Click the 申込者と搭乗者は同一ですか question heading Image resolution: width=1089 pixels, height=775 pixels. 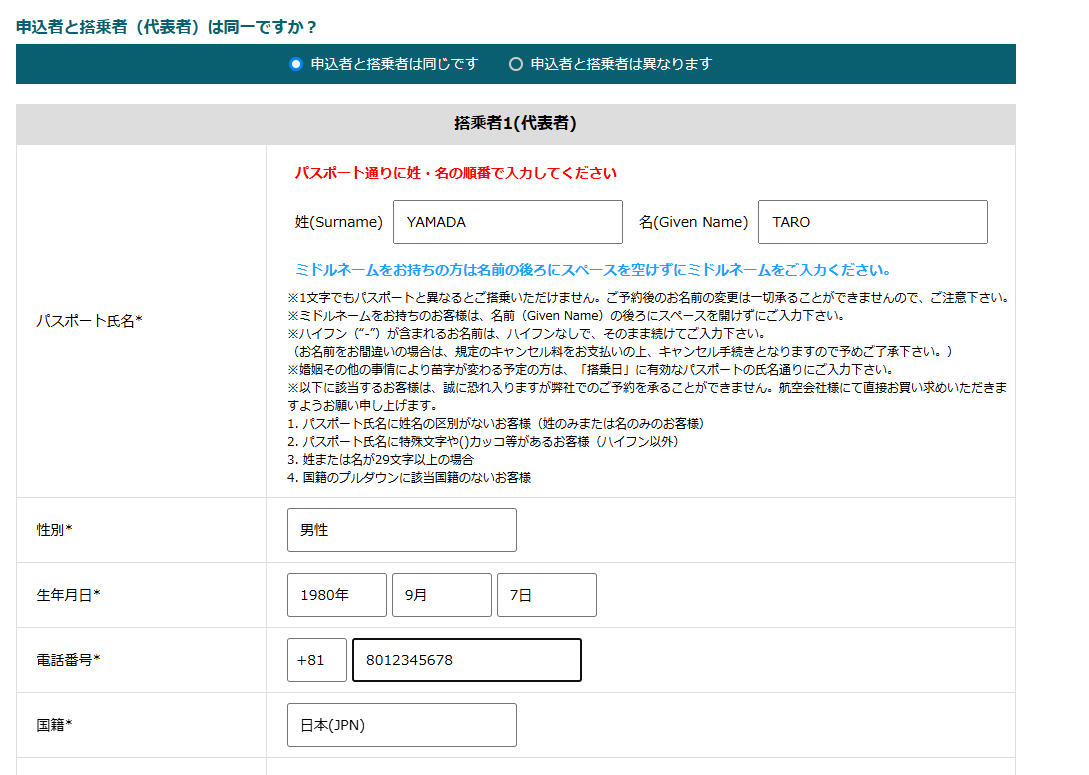coord(167,27)
